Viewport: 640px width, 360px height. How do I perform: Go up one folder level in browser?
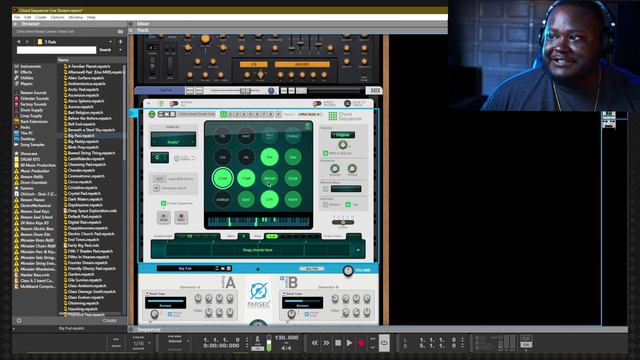(x=120, y=42)
